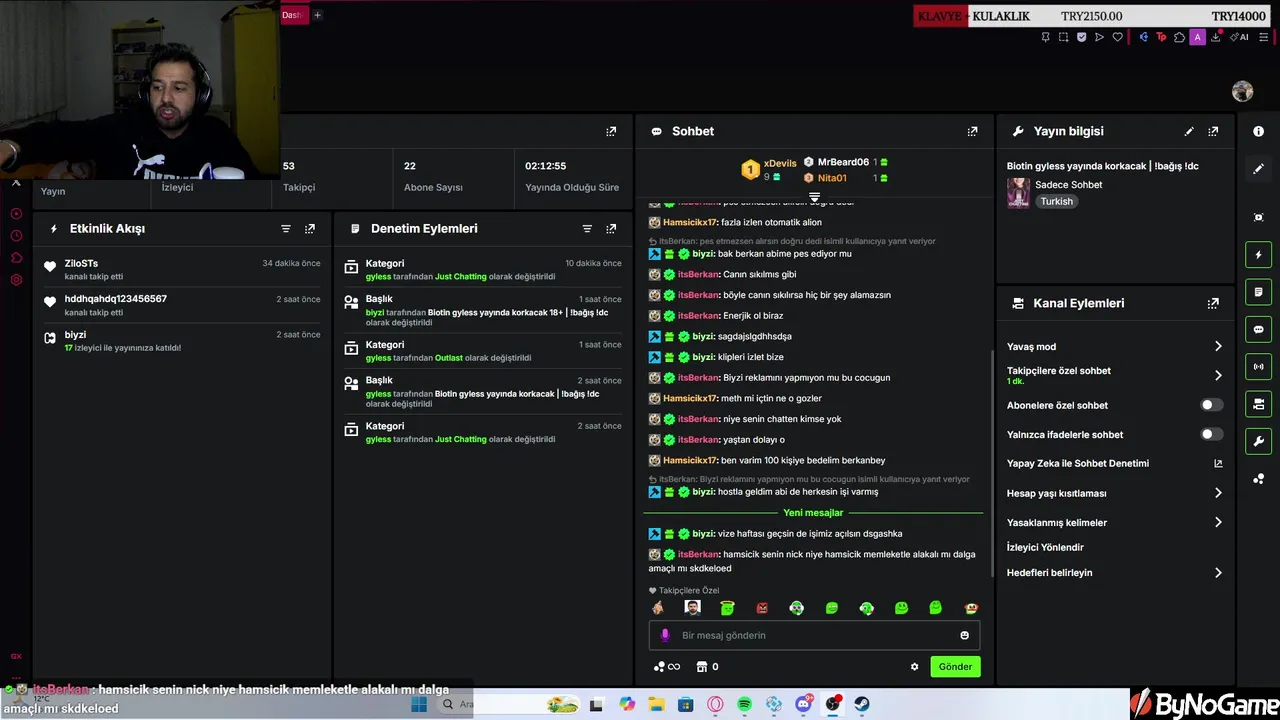This screenshot has width=1280, height=720.
Task: Click the purple microphone icon in chat
Action: pyautogui.click(x=665, y=635)
